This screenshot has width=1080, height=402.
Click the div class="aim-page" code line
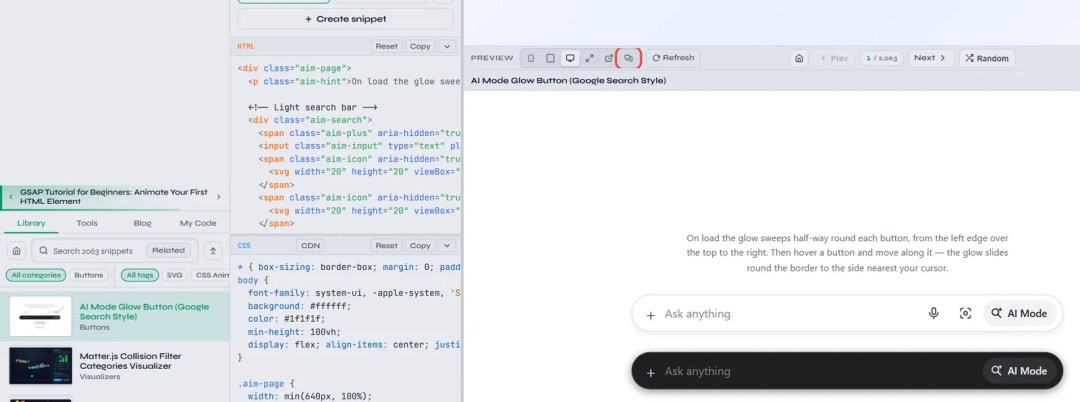coord(295,68)
